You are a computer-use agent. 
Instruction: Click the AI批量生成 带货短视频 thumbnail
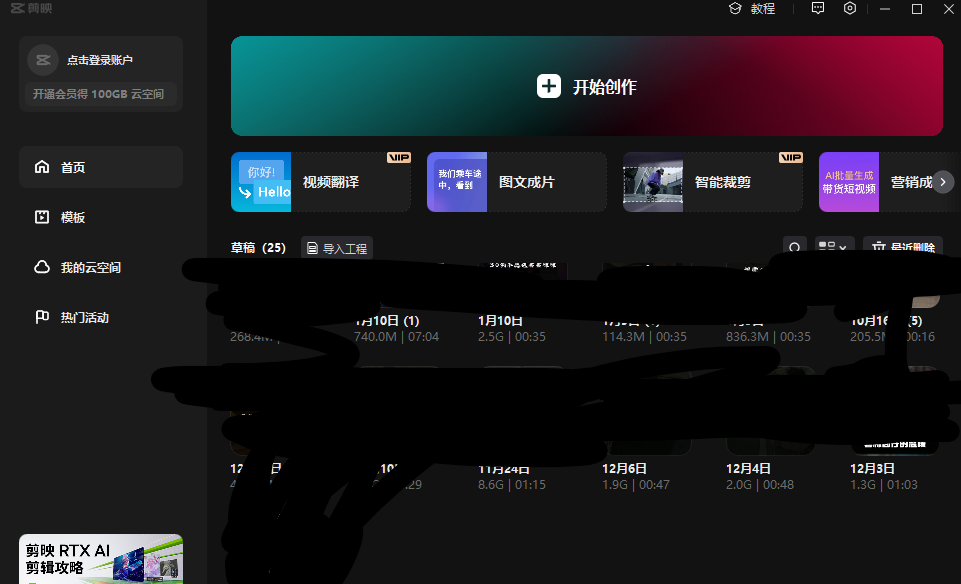(849, 182)
